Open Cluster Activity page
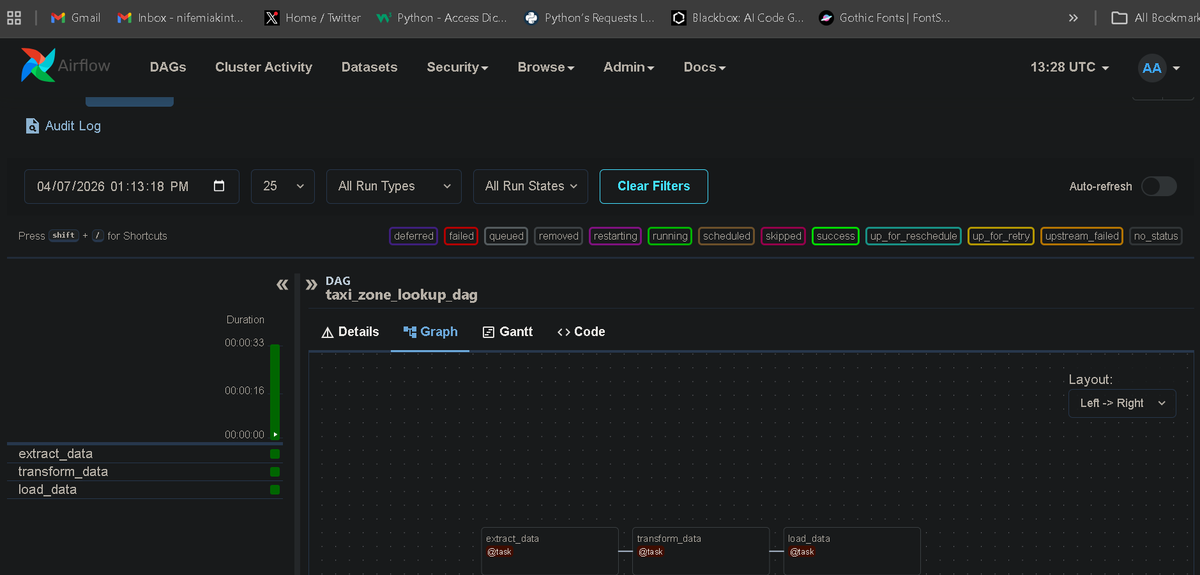The height and width of the screenshot is (575, 1200). 264,67
